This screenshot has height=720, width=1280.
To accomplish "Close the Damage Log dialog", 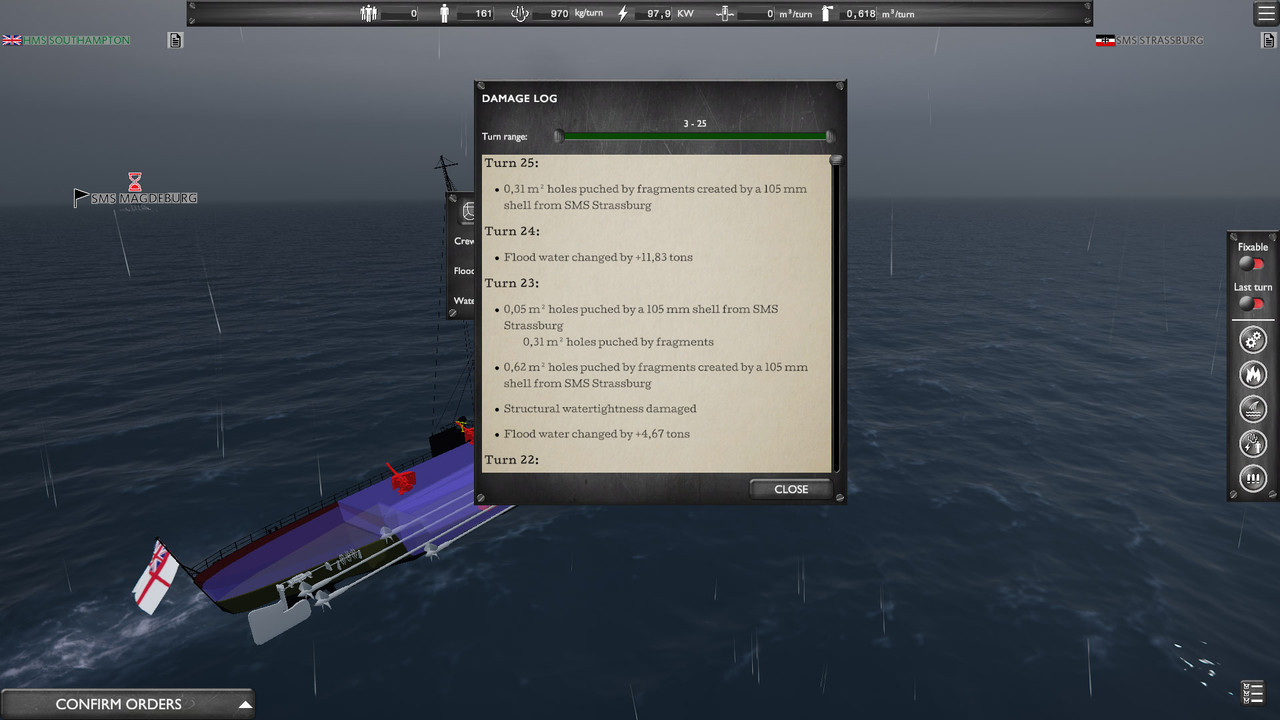I will [791, 489].
